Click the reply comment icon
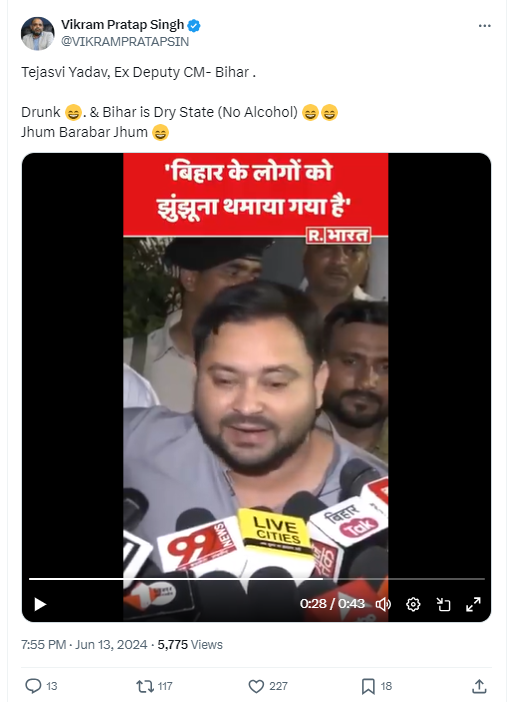This screenshot has width=511, height=702. (x=33, y=685)
